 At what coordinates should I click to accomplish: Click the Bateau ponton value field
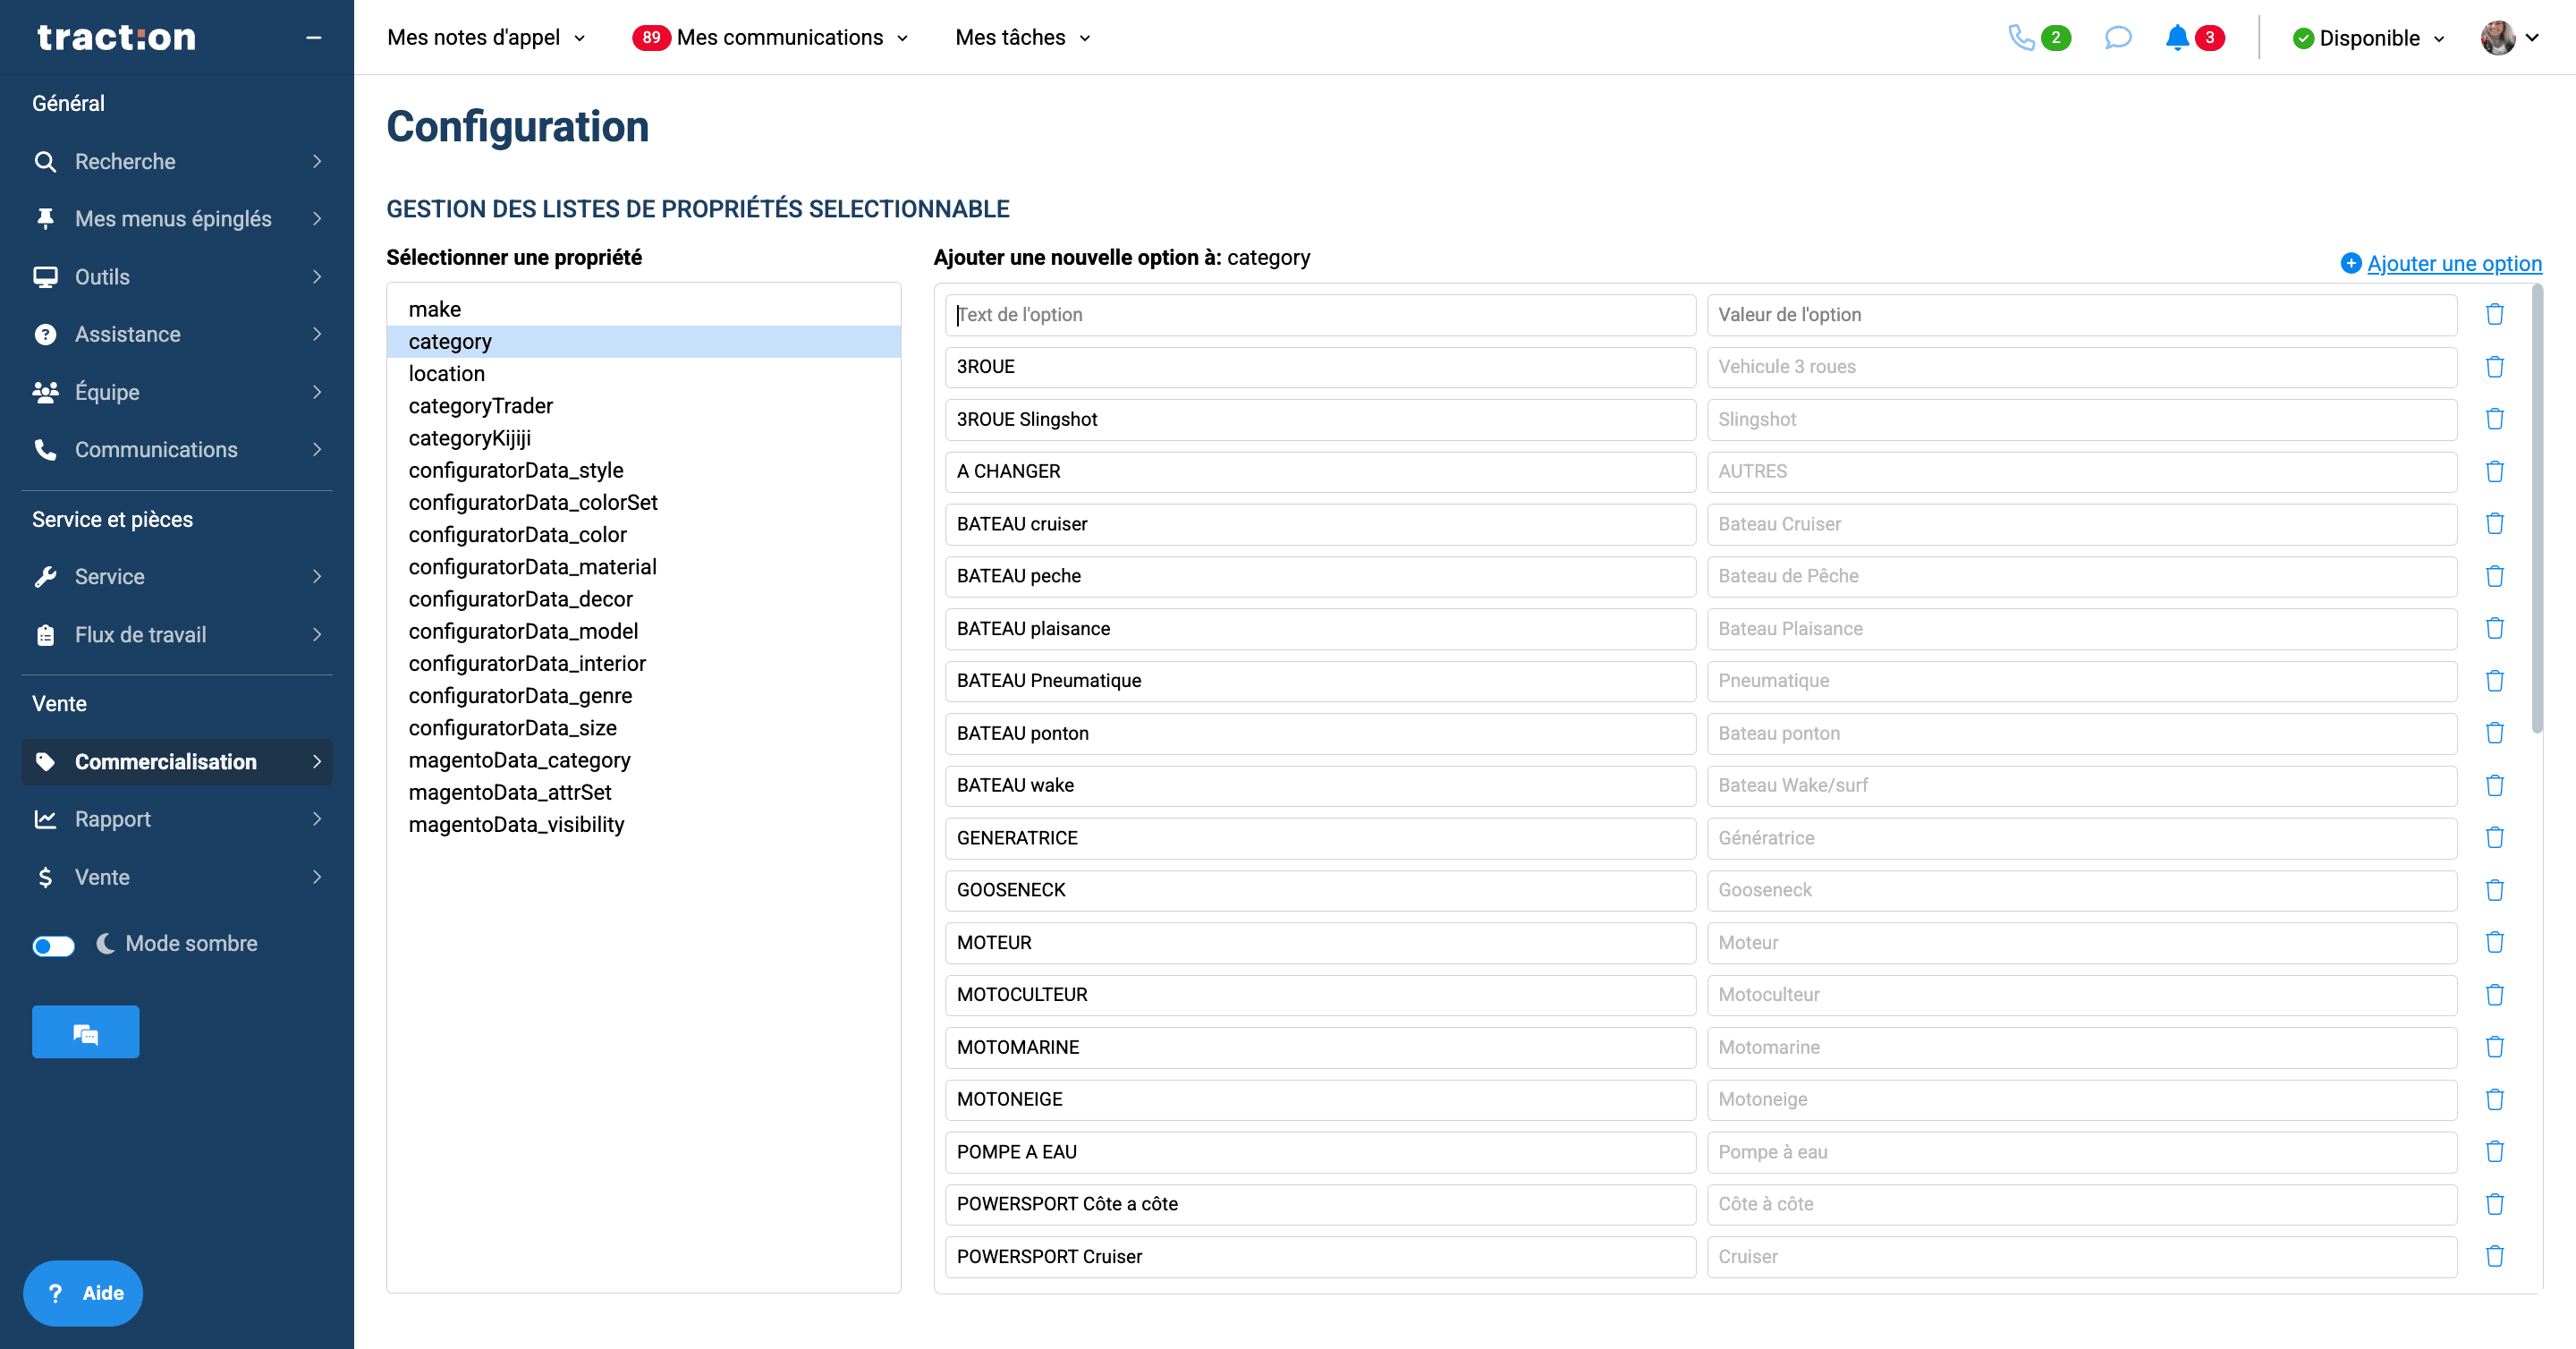(x=2082, y=733)
